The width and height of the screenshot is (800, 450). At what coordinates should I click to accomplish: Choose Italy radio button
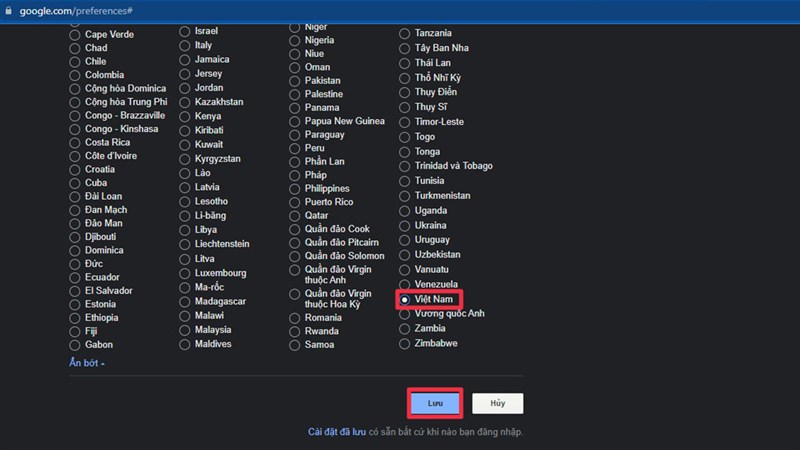[x=185, y=46]
